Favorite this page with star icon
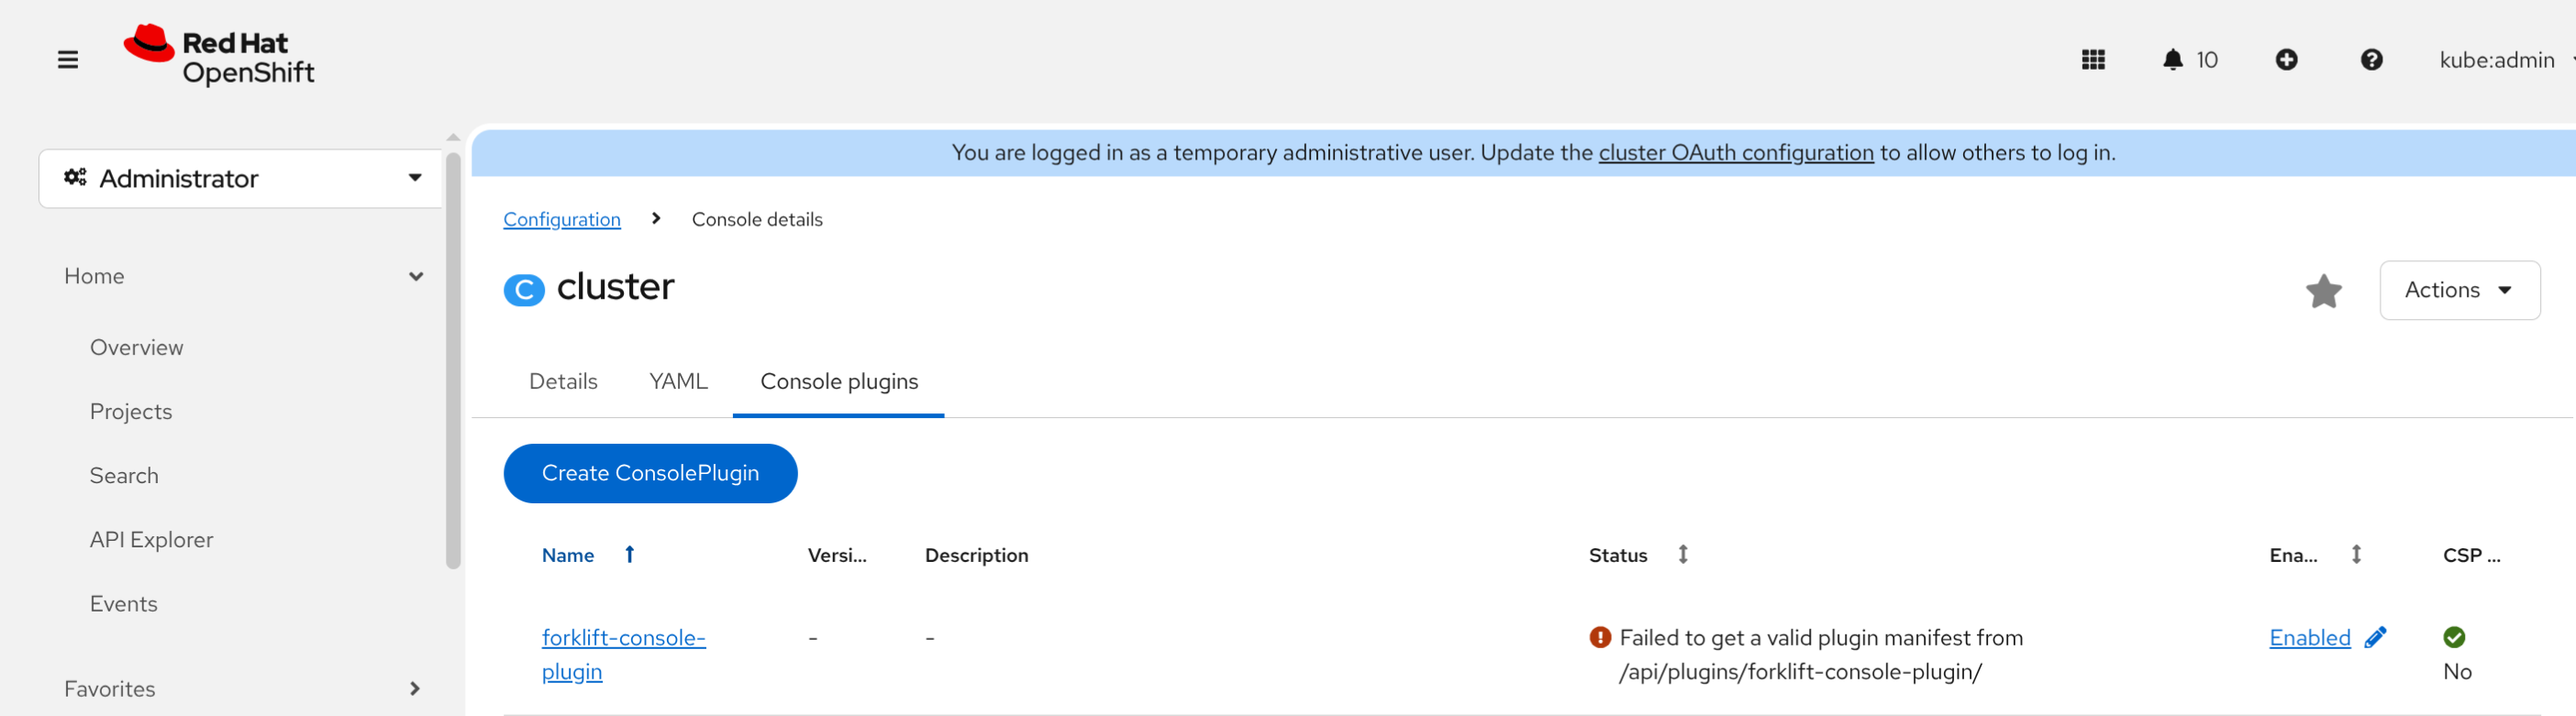Viewport: 2576px width, 716px height. [2323, 291]
